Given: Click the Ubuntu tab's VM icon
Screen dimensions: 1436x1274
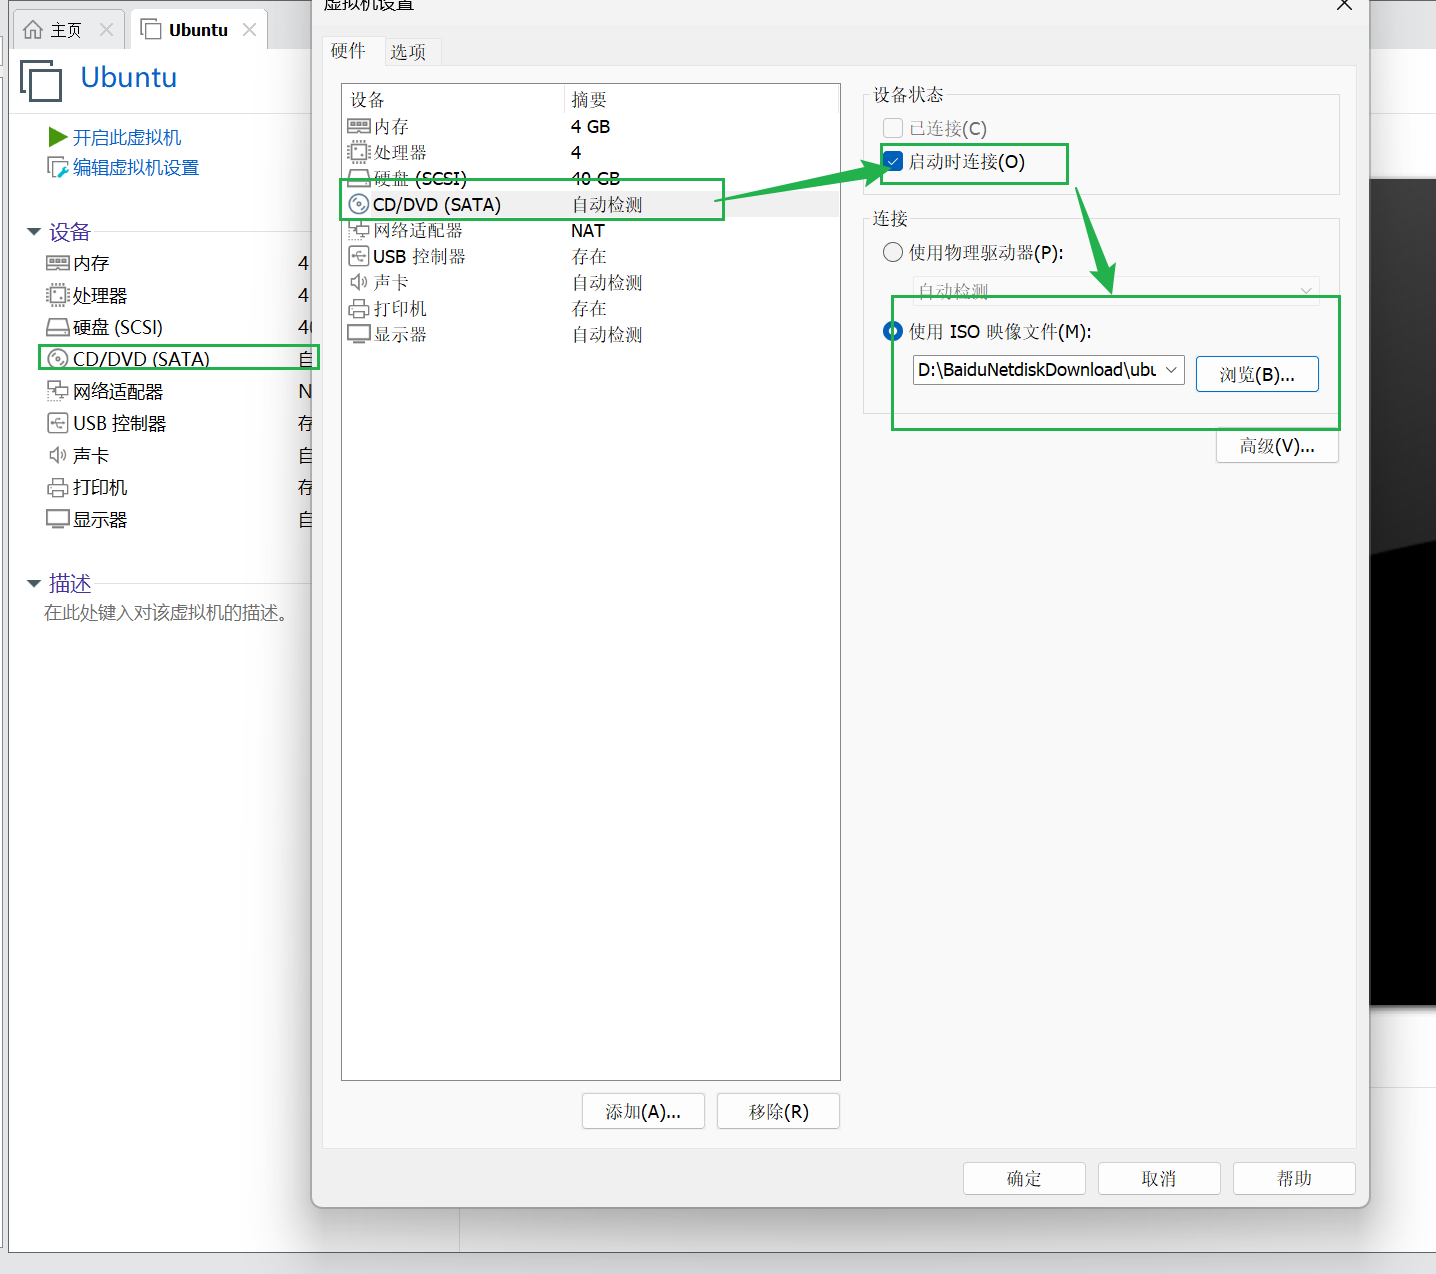Looking at the screenshot, I should (151, 30).
